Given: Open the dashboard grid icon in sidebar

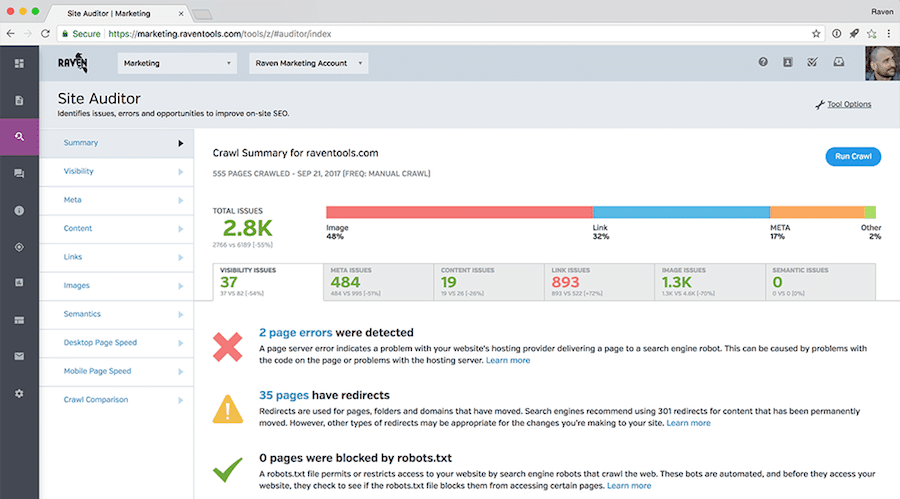Looking at the screenshot, I should pos(19,63).
